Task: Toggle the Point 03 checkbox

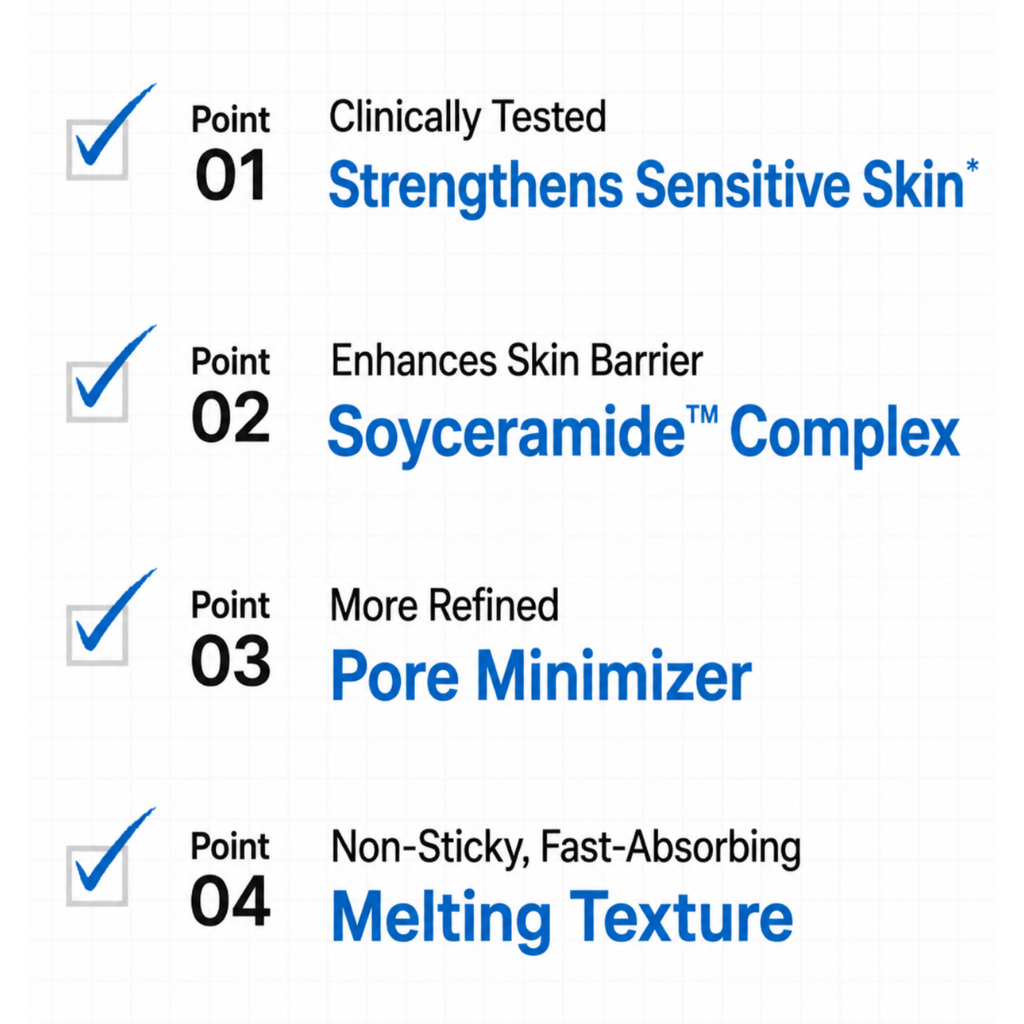Action: pyautogui.click(x=97, y=635)
